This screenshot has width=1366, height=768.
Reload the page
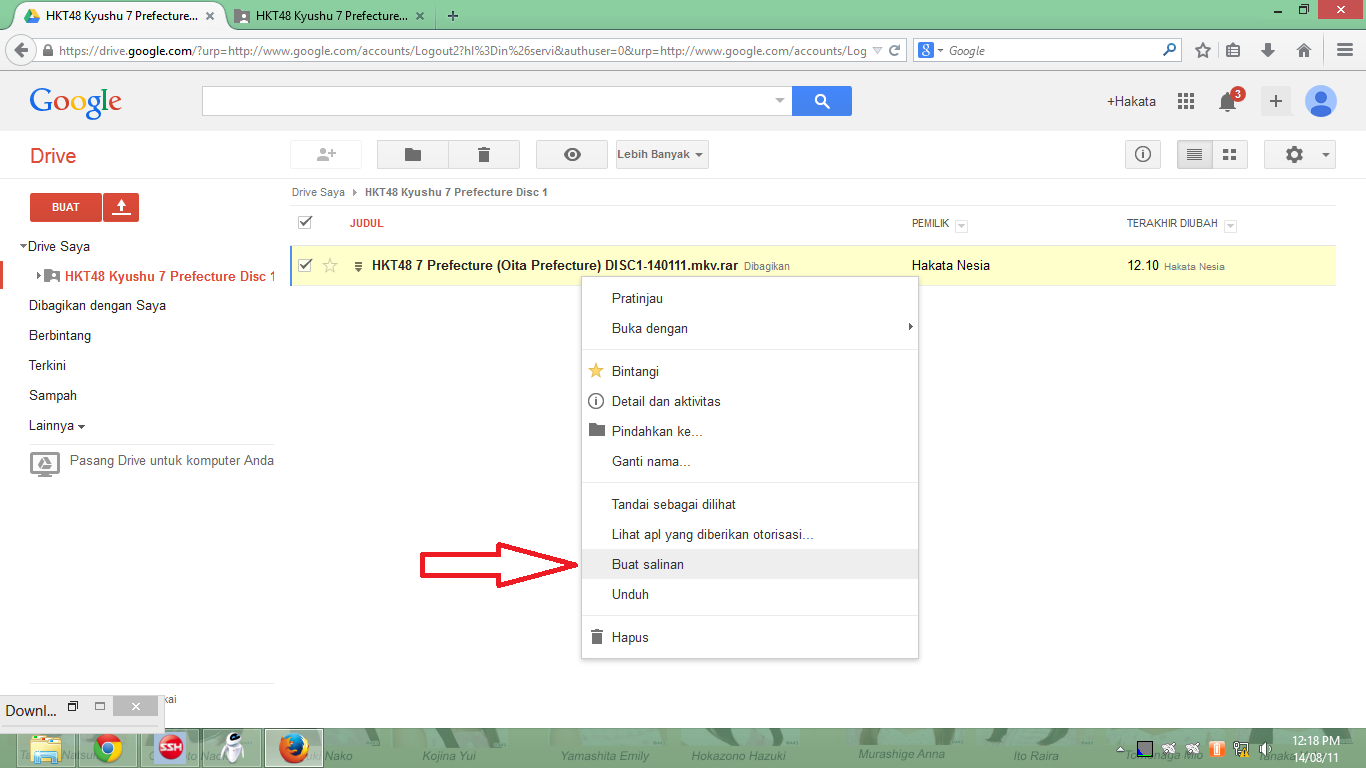(x=894, y=50)
